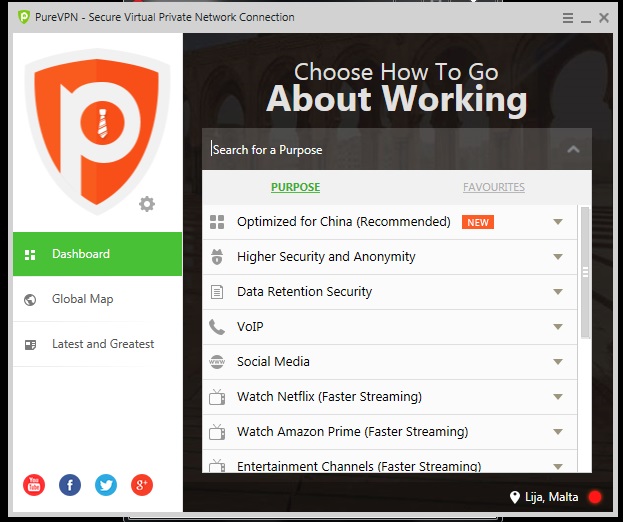Click the PureVPN shield logo with tie

[97, 131]
